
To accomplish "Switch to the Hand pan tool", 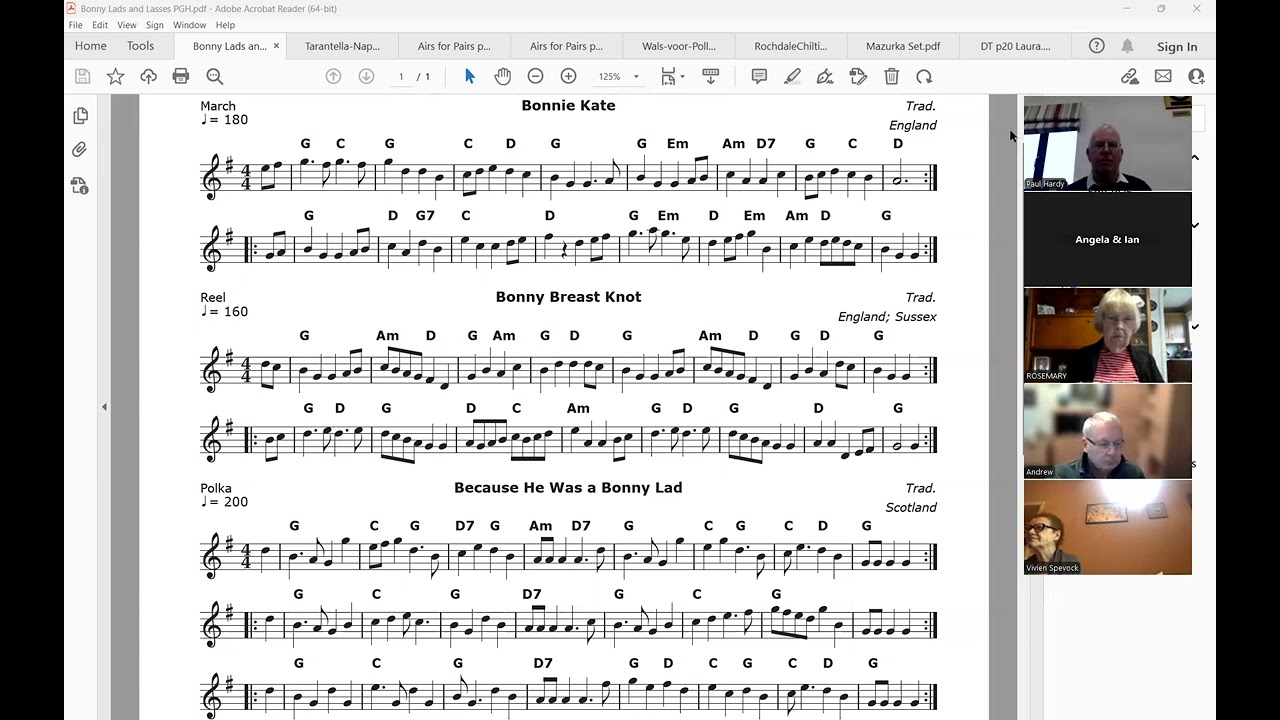I will (x=502, y=76).
